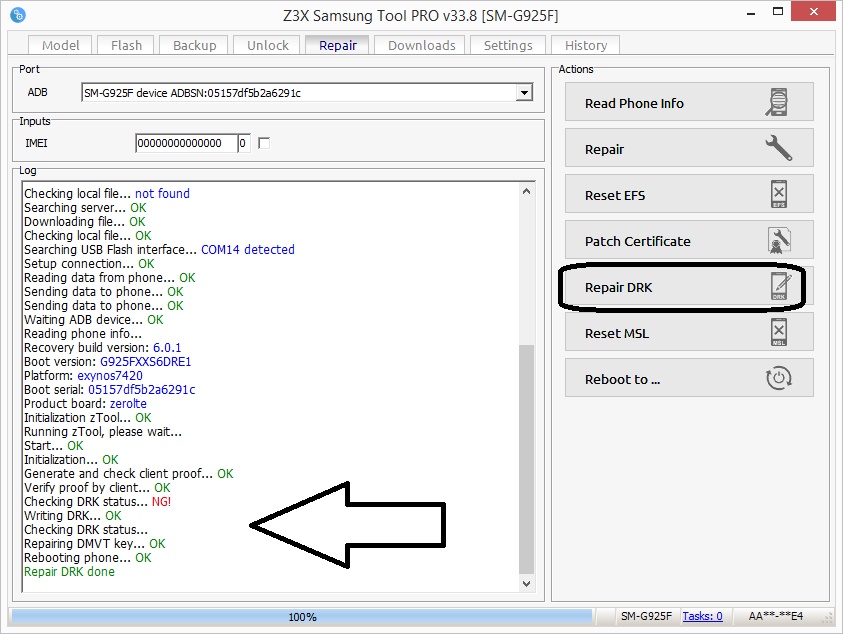The image size is (843, 634).
Task: Click the 'Repair DRK done' log line
Action: coord(69,572)
